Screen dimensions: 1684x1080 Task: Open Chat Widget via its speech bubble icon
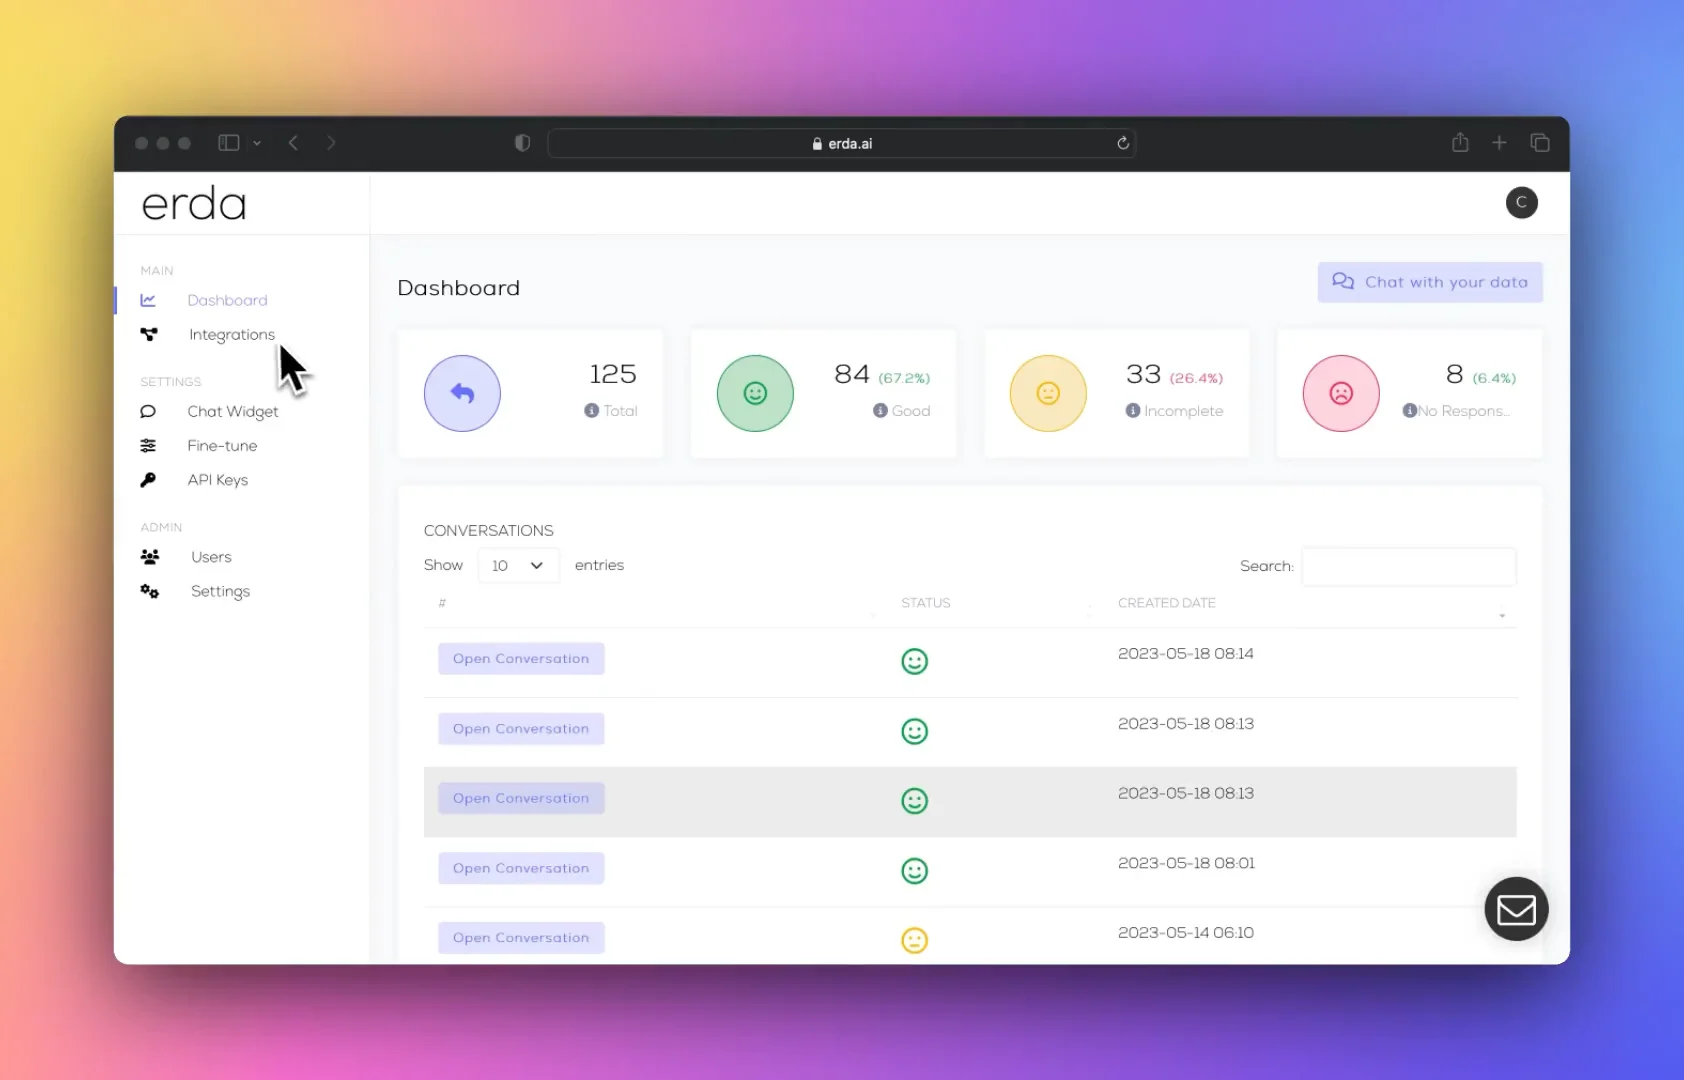148,411
